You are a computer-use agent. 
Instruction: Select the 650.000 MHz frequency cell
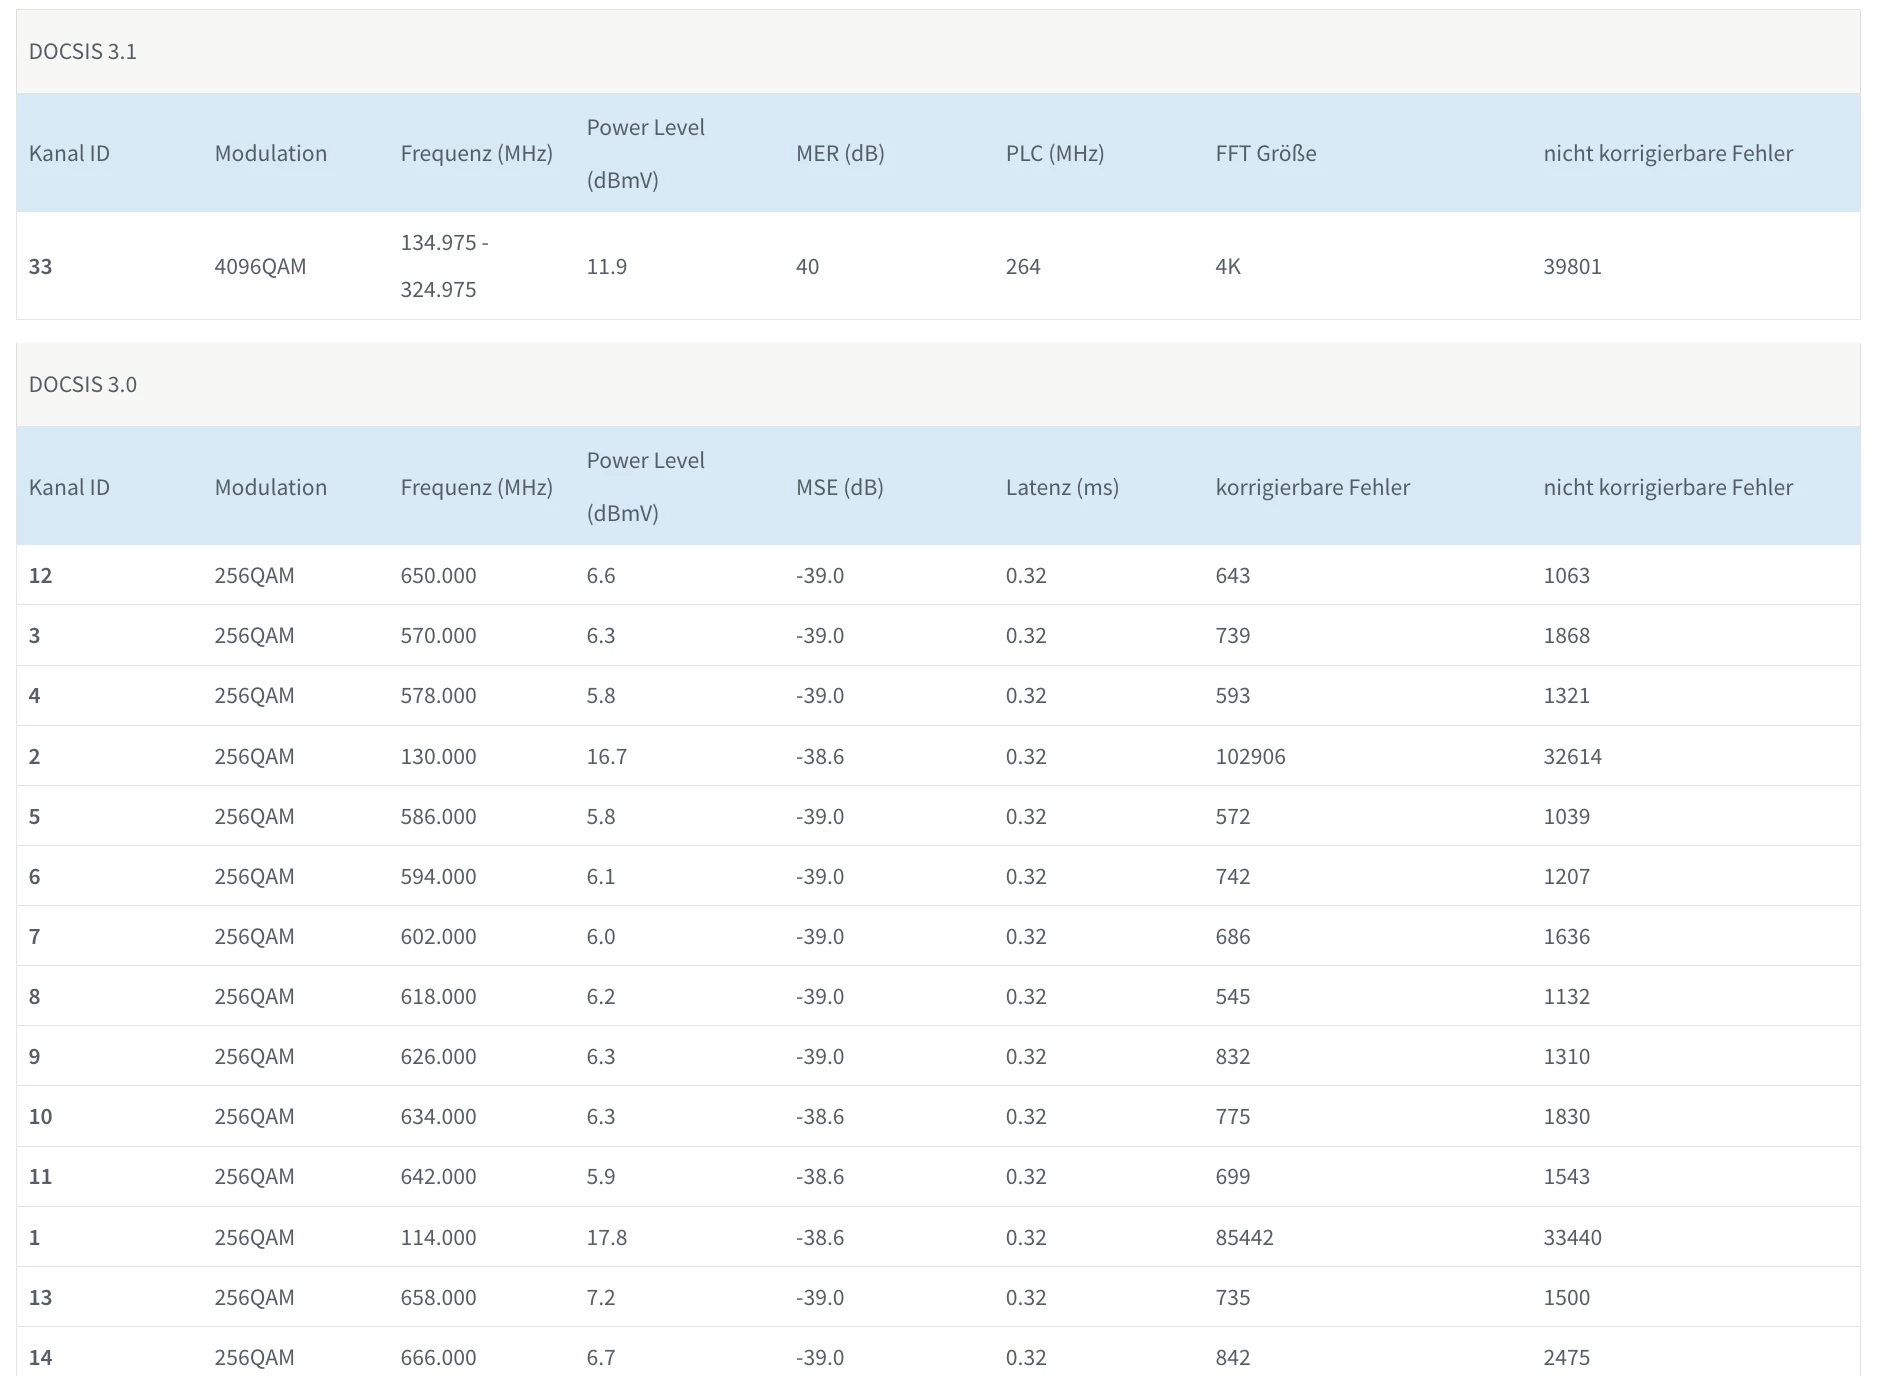[x=438, y=576]
